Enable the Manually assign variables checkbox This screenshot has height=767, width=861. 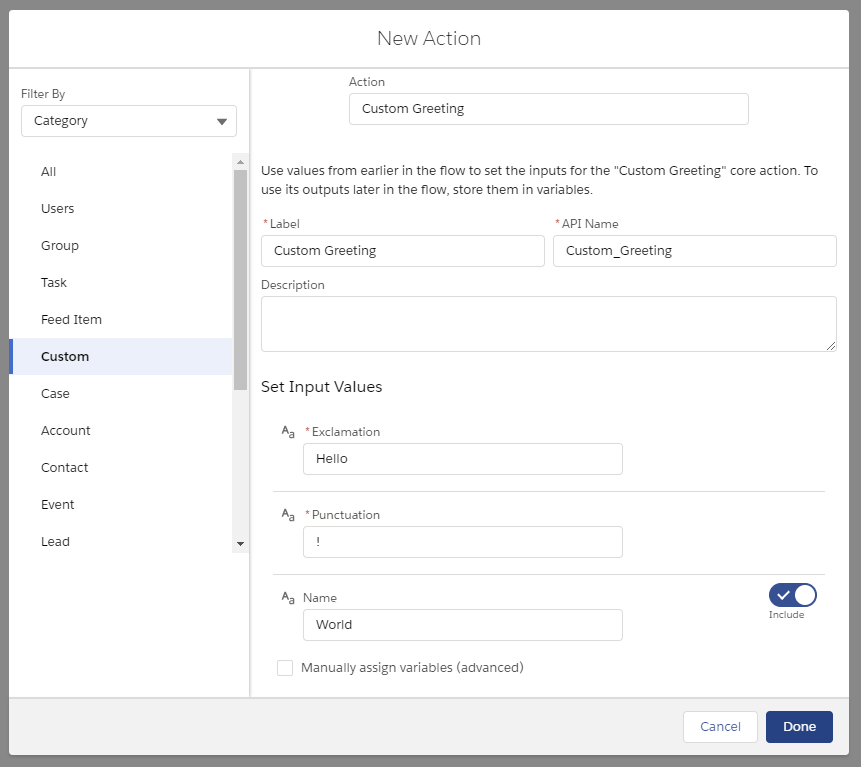coord(285,667)
